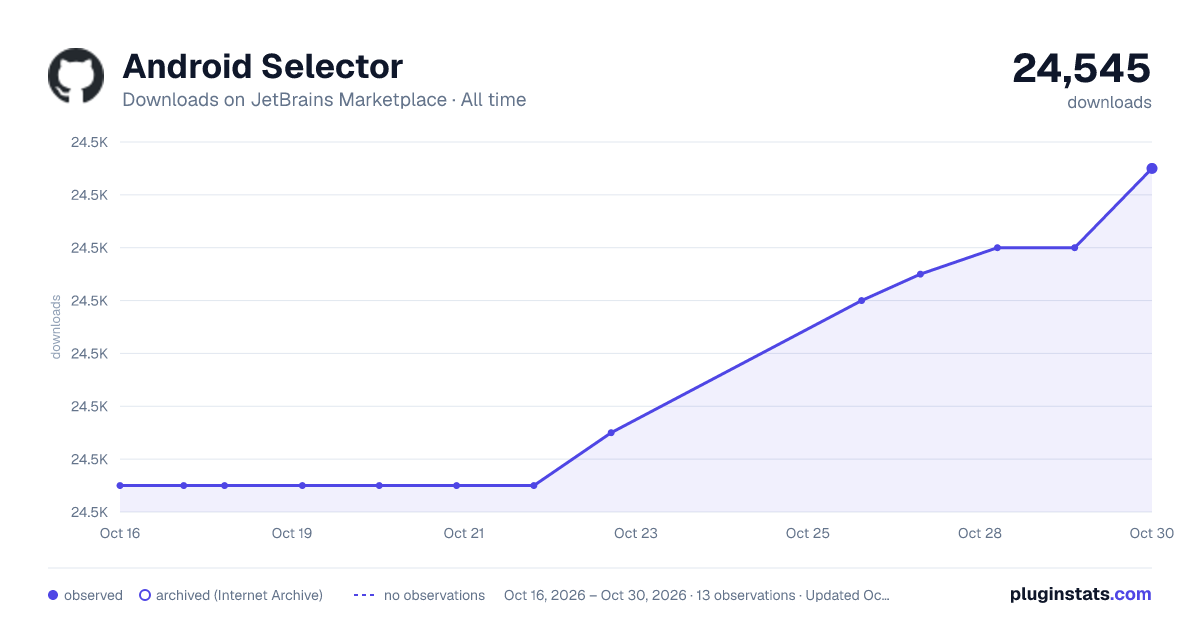Click the hollow circle legend marker for archived
Image resolution: width=1200 pixels, height=630 pixels.
point(144,595)
